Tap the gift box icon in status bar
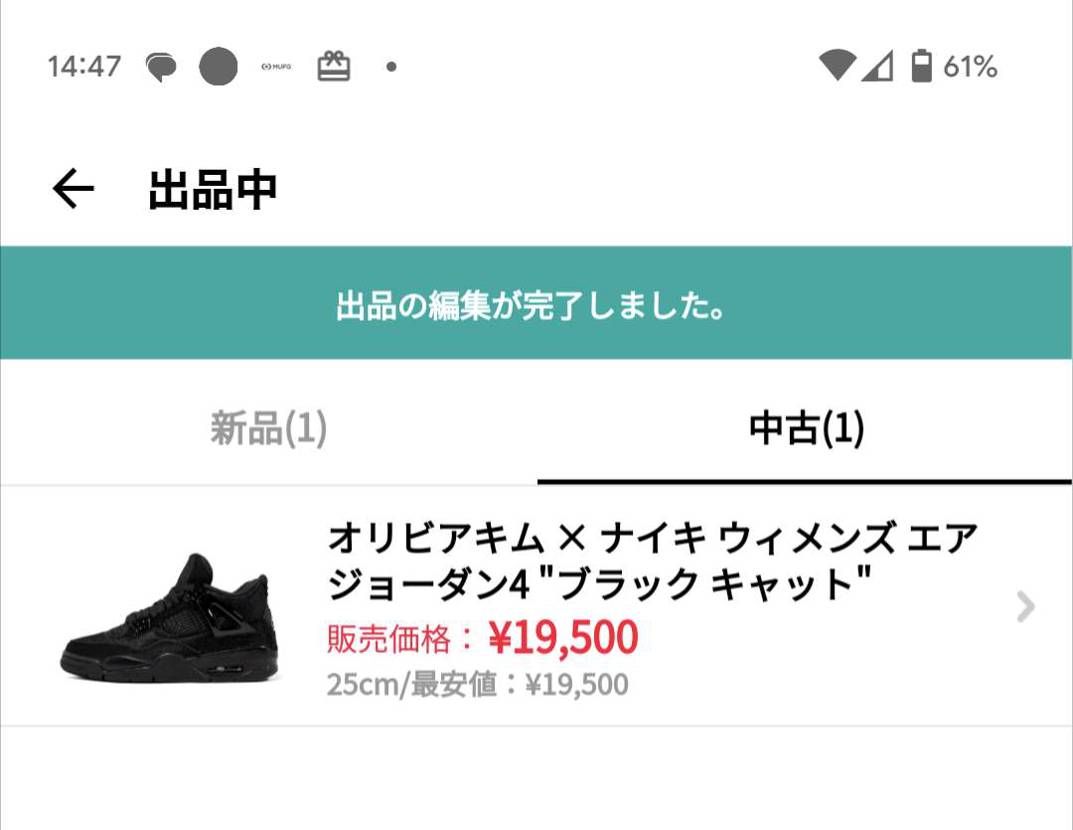 (336, 64)
